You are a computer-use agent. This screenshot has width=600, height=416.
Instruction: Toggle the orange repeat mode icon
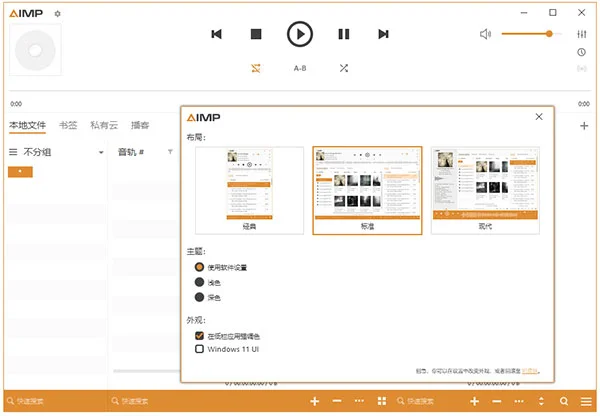[256, 68]
